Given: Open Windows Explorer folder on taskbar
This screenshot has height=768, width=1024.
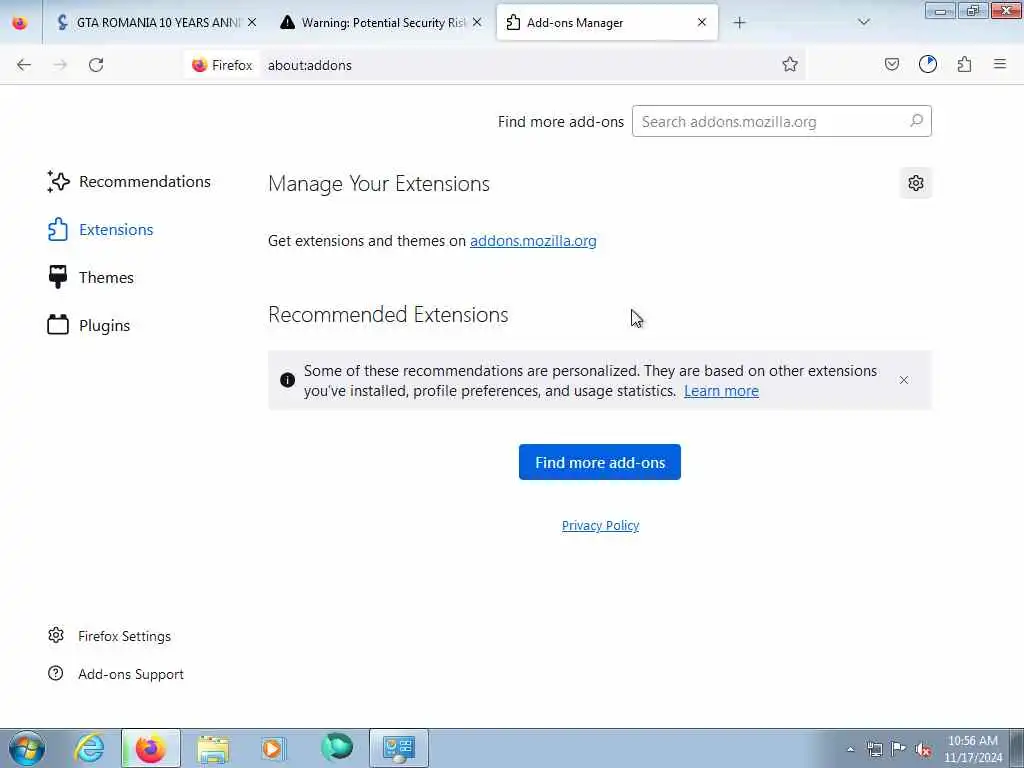Looking at the screenshot, I should click(213, 748).
